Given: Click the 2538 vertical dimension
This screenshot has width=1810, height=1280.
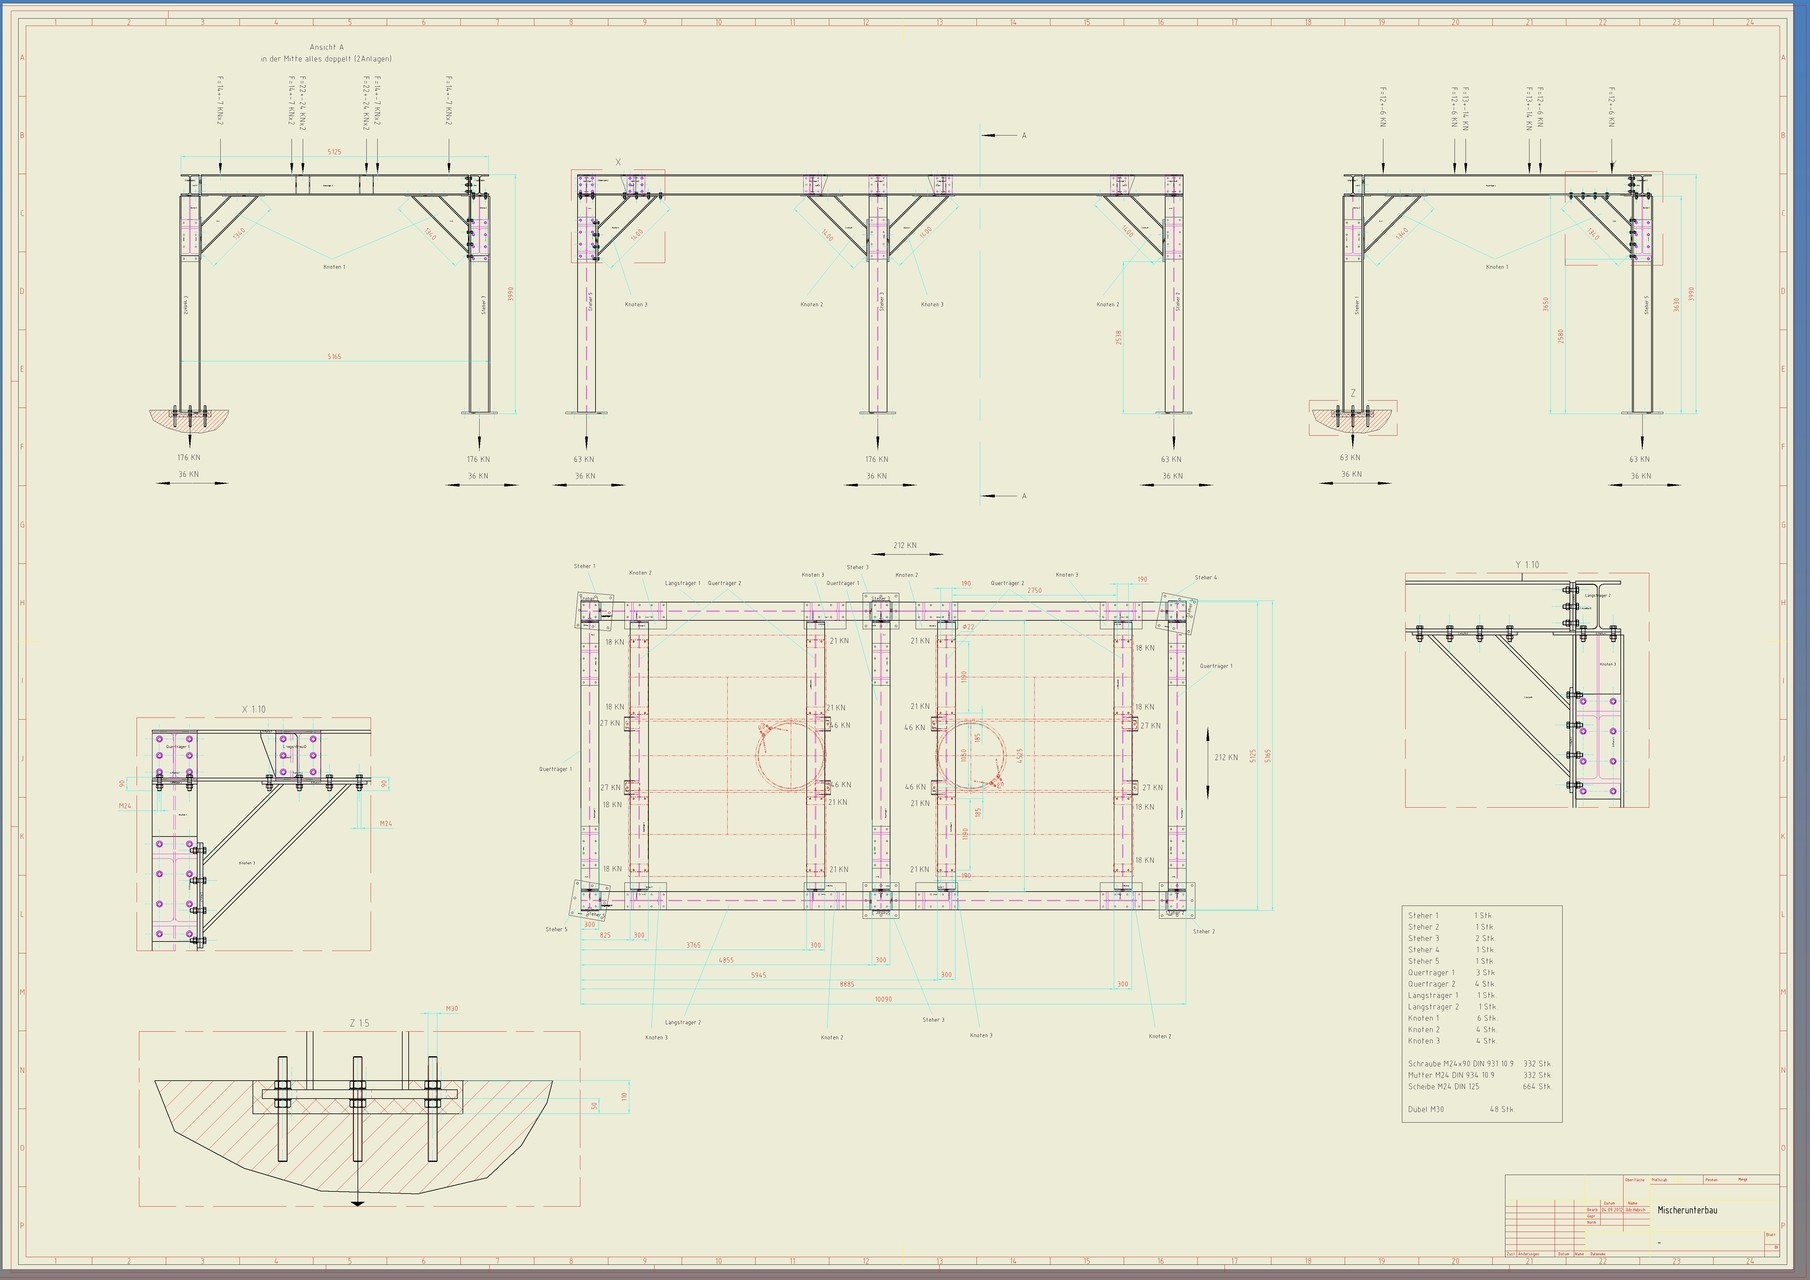Looking at the screenshot, I should pyautogui.click(x=1118, y=337).
